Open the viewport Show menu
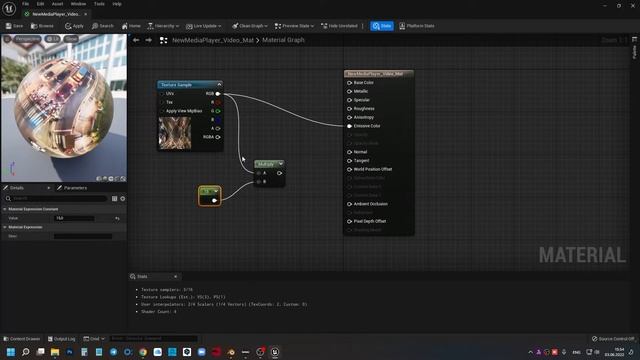The width and height of the screenshot is (640, 360). point(71,39)
